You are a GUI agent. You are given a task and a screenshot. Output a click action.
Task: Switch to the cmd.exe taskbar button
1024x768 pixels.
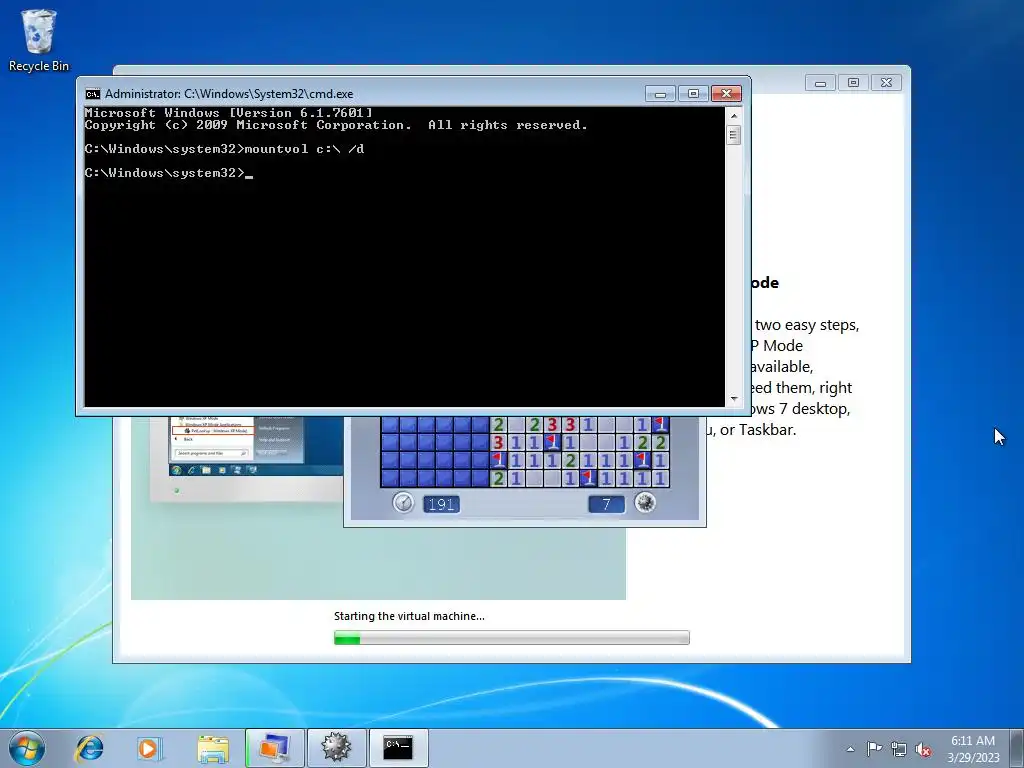coord(398,748)
